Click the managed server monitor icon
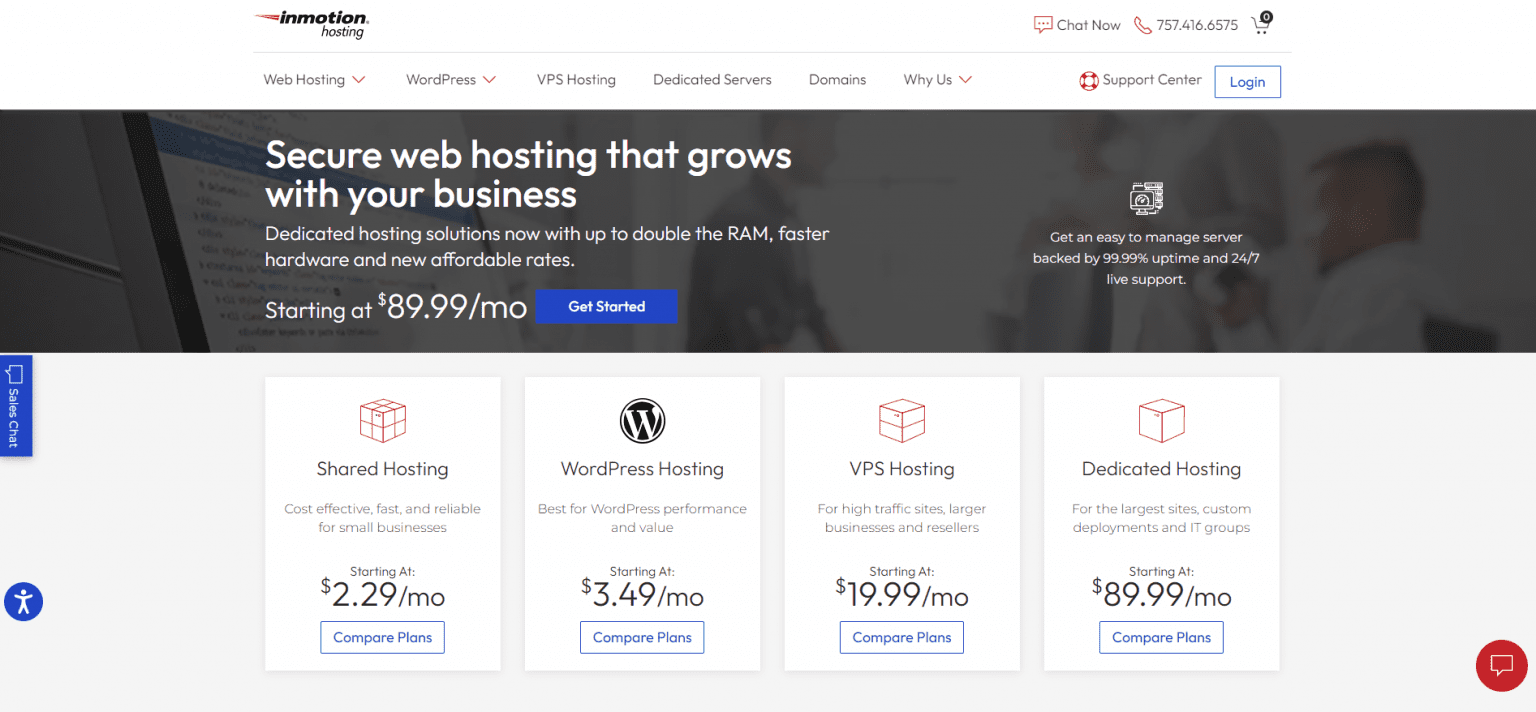Screen dimensions: 1536x712 1146,198
